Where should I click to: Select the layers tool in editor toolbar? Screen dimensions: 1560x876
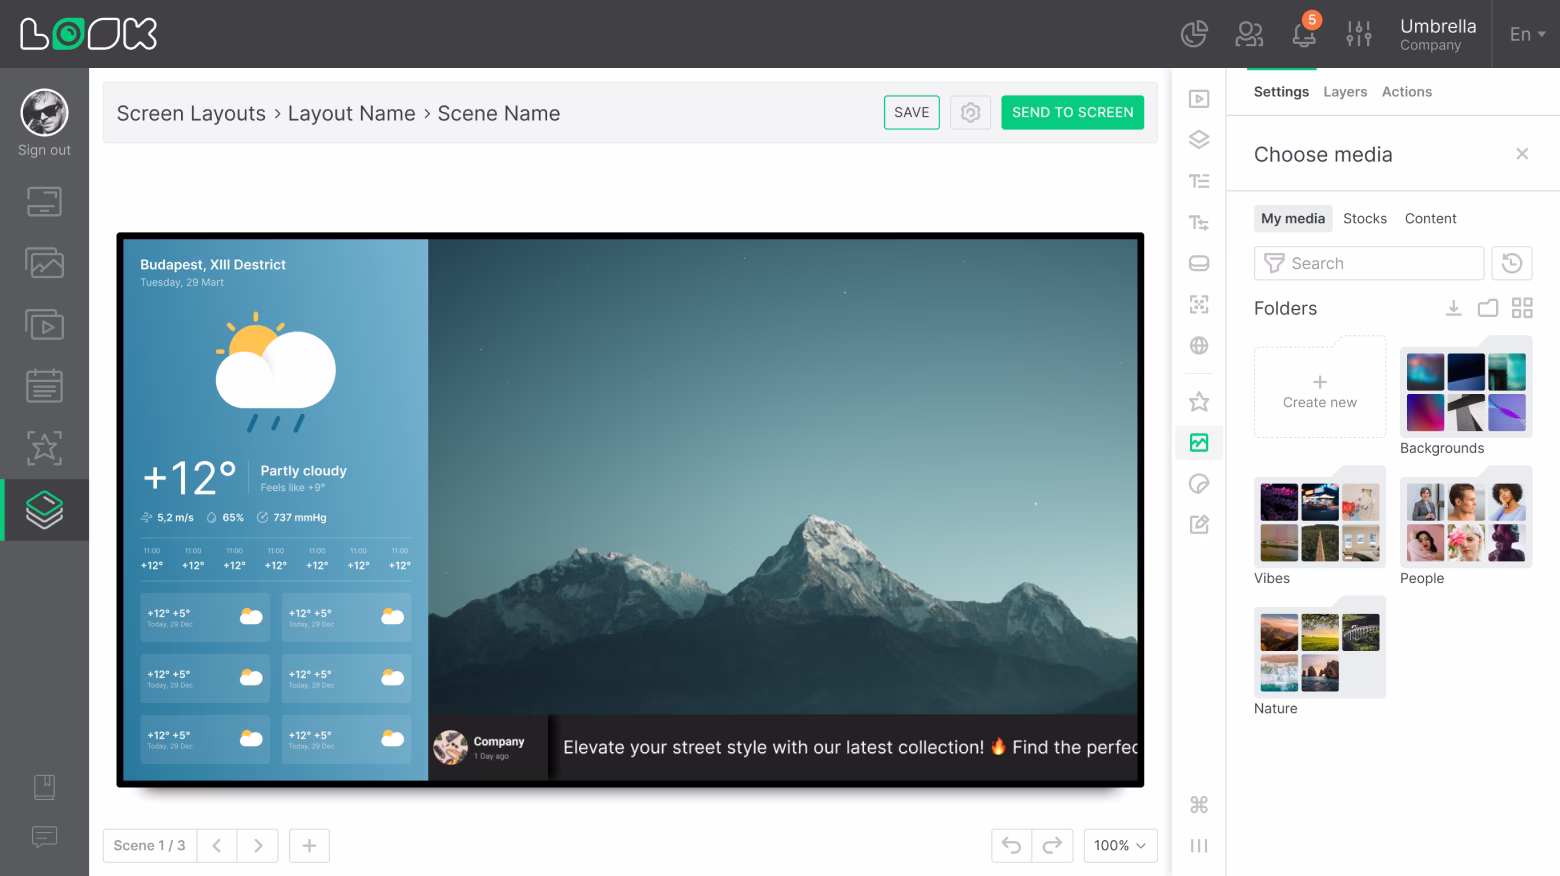click(1199, 140)
